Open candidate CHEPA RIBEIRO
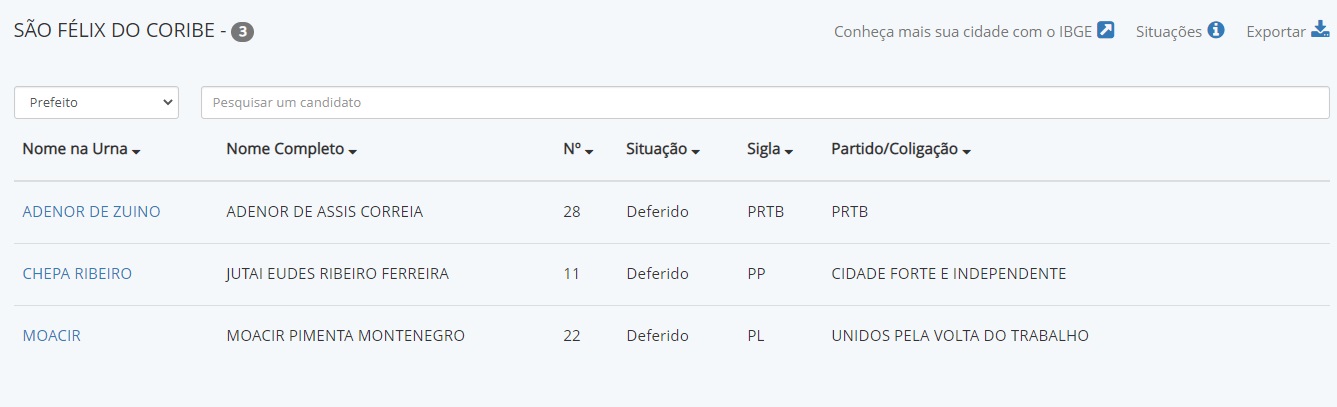Viewport: 1337px width, 407px height. pyautogui.click(x=77, y=274)
